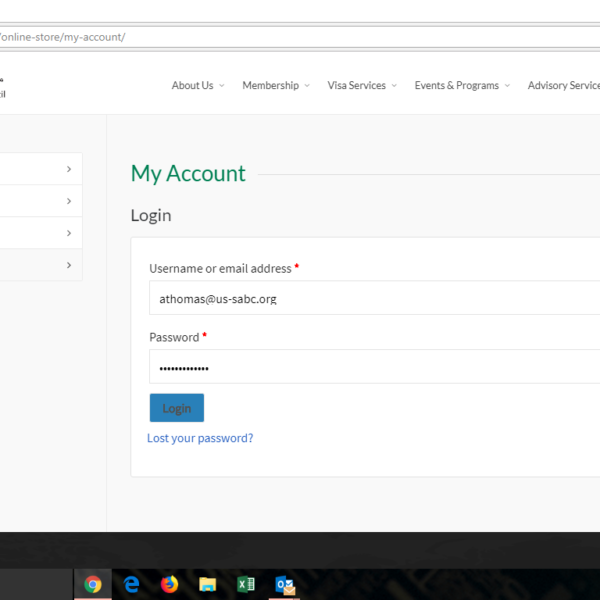Expand the second sidebar row chevron
This screenshot has width=600, height=600.
click(x=68, y=201)
